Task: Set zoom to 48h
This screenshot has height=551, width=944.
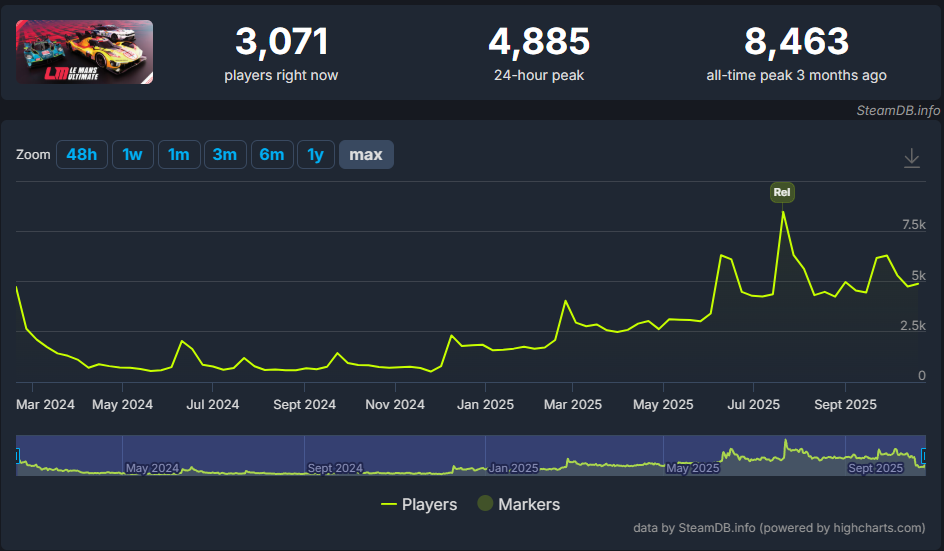Action: [82, 155]
